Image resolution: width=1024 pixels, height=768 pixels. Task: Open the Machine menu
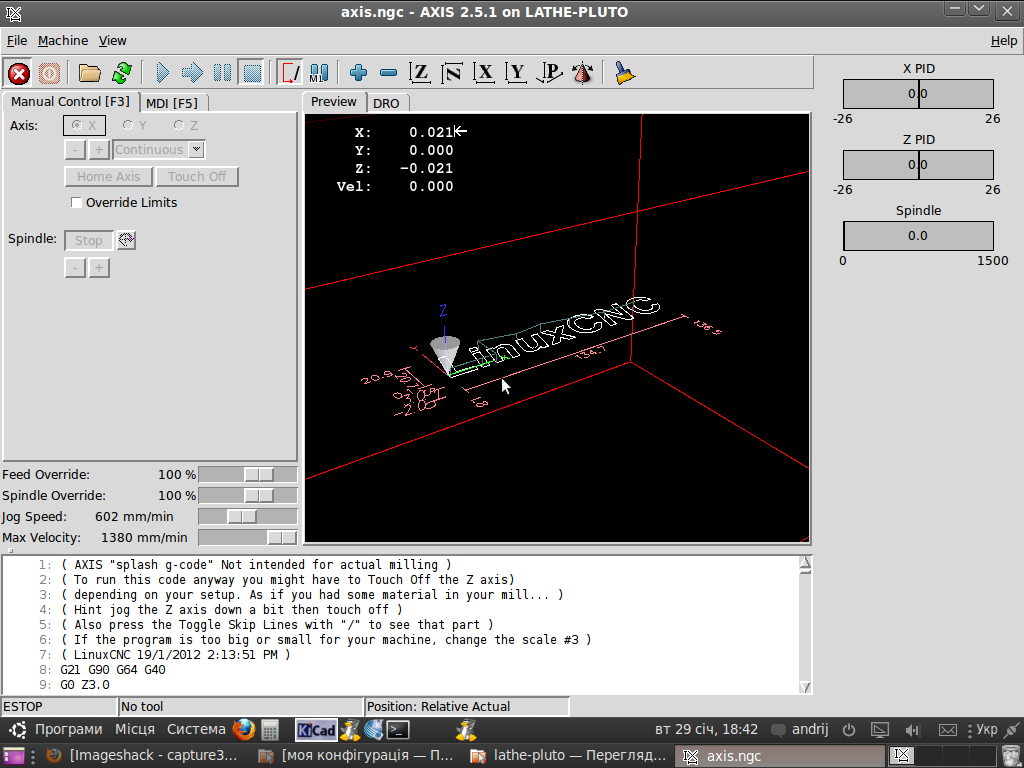[63, 41]
